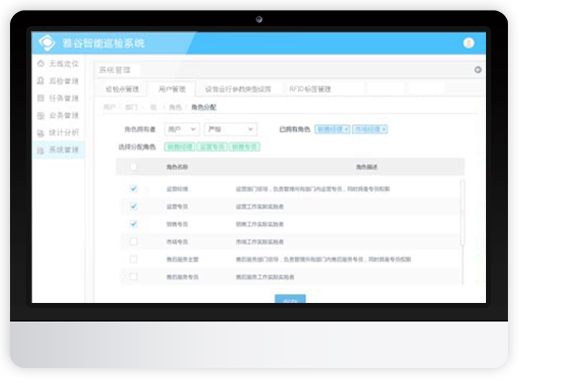Open the 角色 breadcrumb link
Viewport: 561px width, 386px height.
tap(175, 107)
